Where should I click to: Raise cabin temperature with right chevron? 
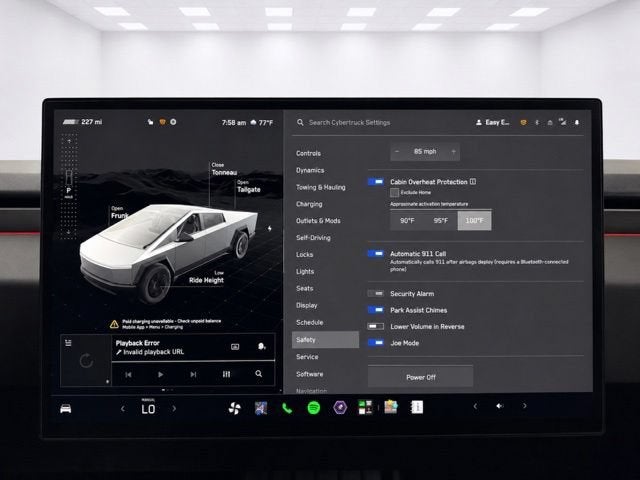click(x=174, y=408)
